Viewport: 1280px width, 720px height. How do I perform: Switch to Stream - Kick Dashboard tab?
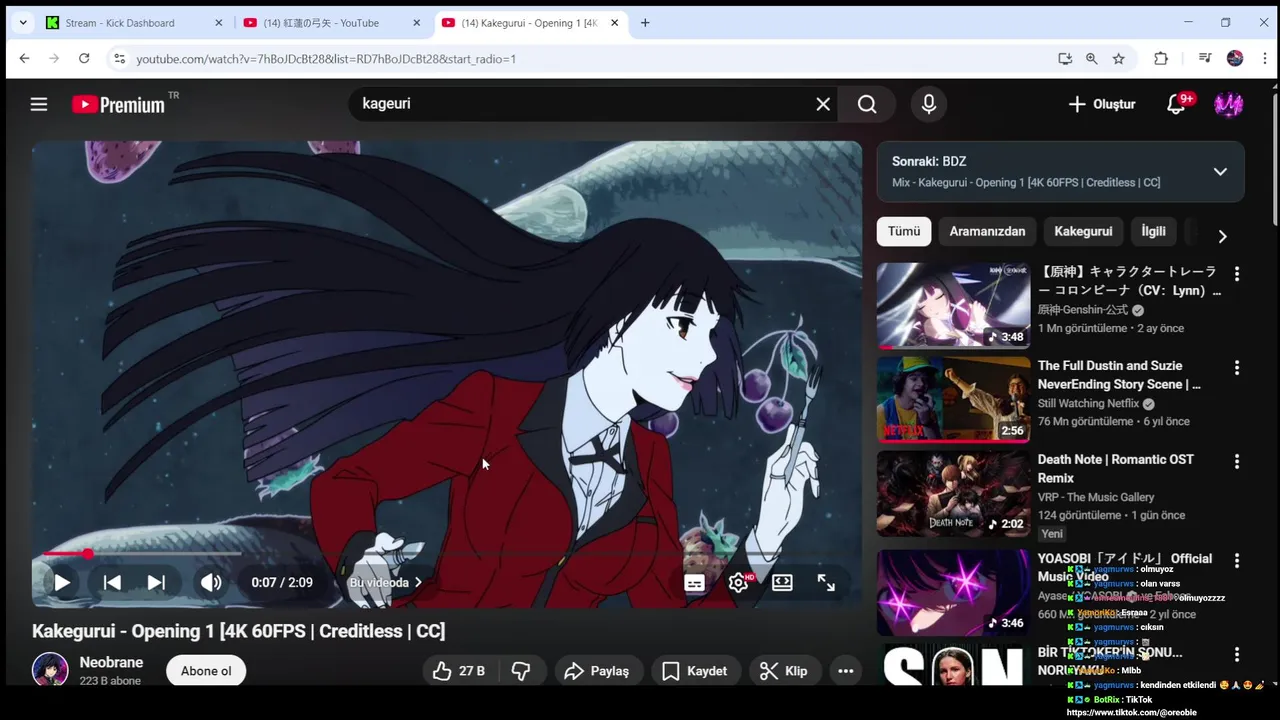[133, 23]
